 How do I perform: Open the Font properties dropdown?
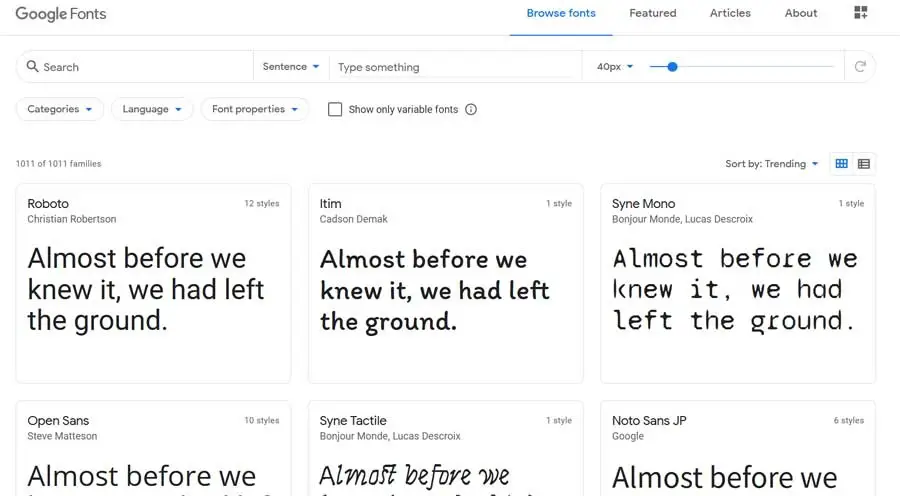pos(255,109)
